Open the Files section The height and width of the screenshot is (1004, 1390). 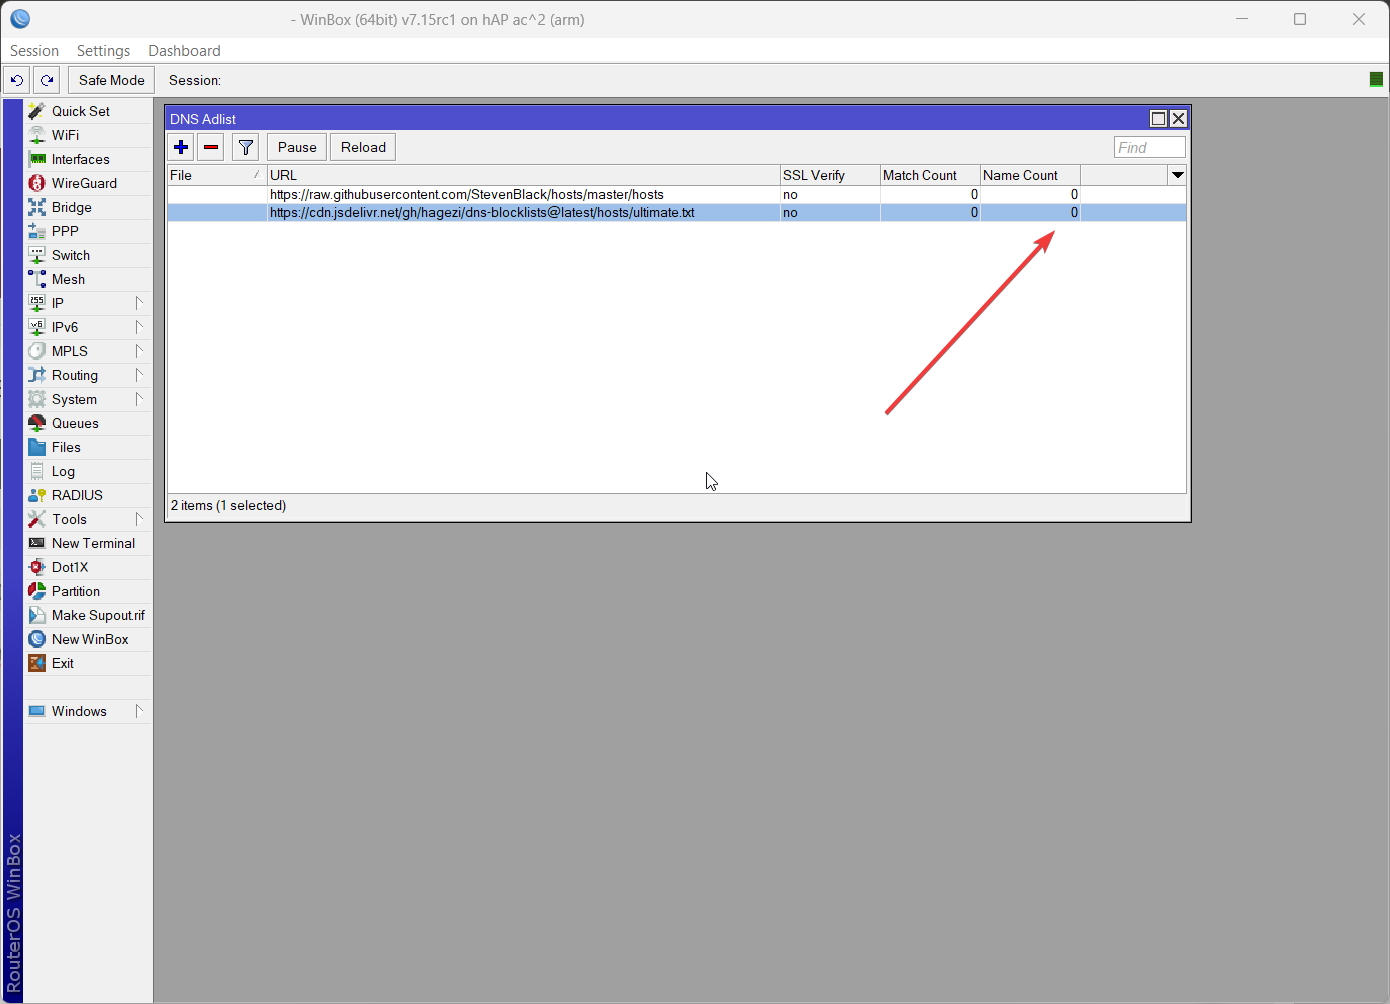click(x=88, y=447)
